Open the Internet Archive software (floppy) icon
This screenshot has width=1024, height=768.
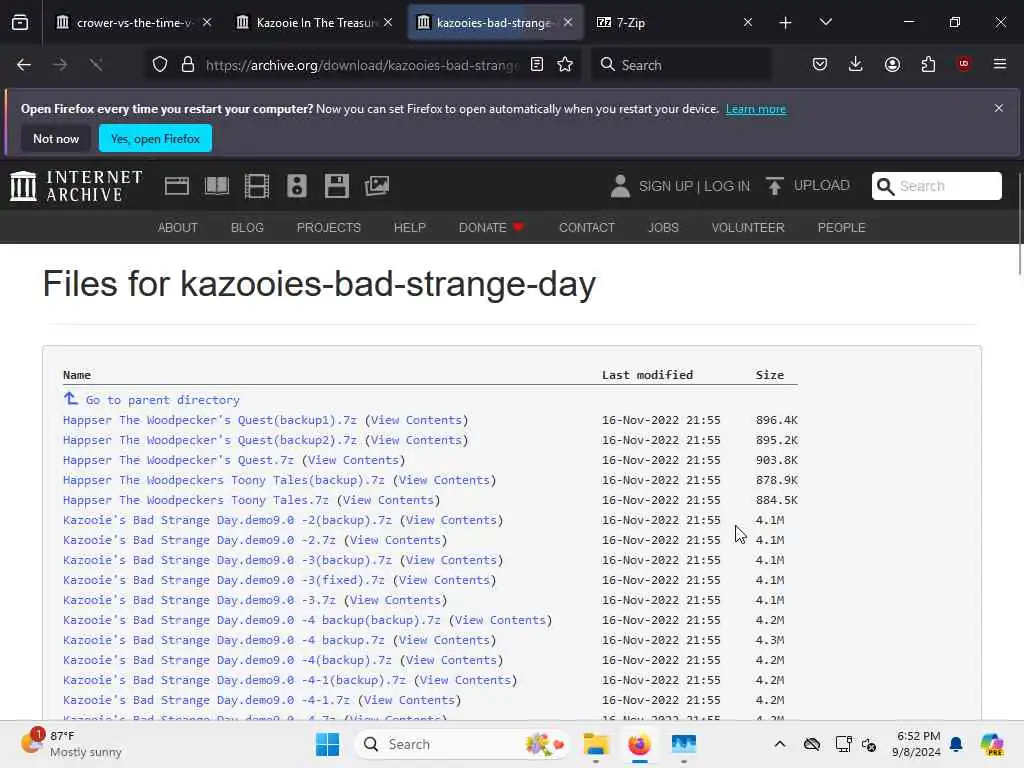tap(337, 186)
